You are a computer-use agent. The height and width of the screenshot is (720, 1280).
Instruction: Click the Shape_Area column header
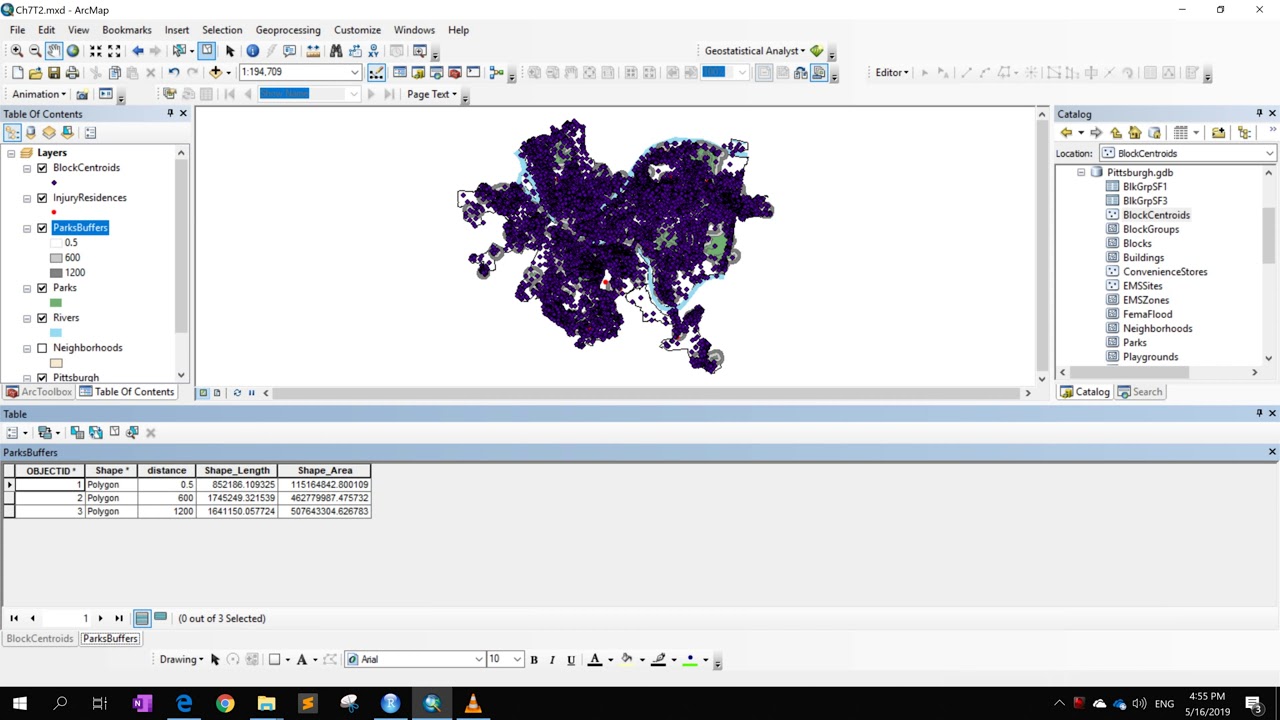(325, 471)
